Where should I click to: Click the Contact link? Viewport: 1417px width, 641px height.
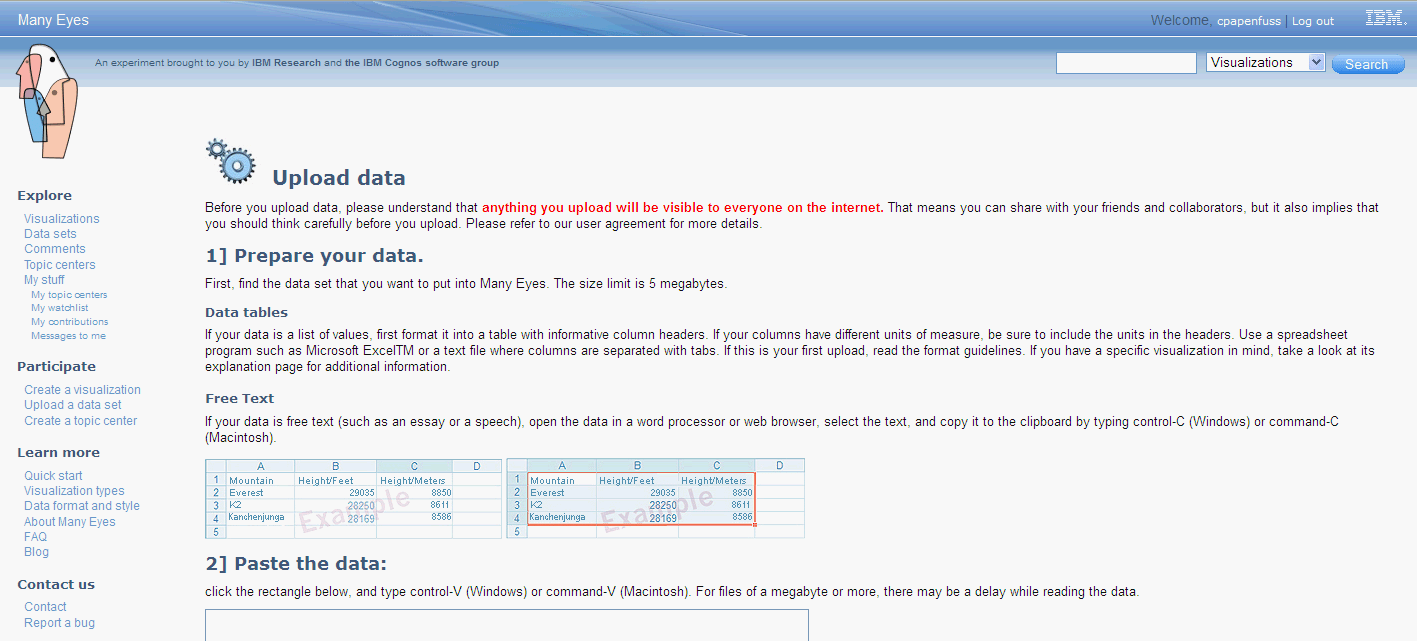tap(46, 607)
